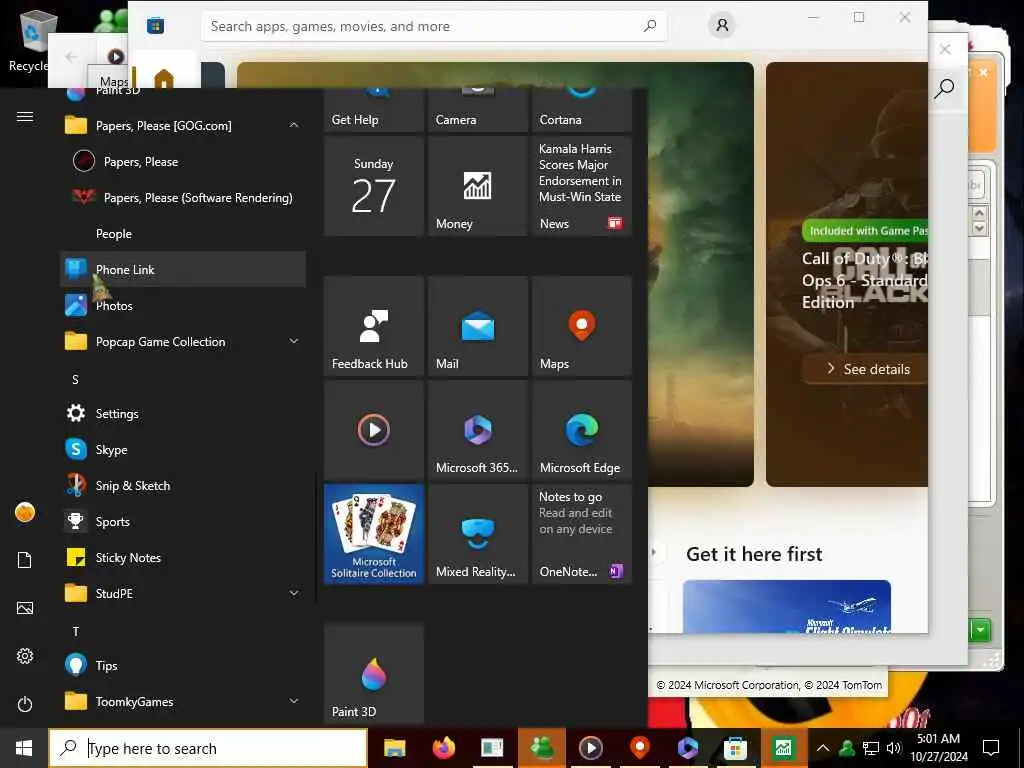Open People from app list
Image resolution: width=1024 pixels, height=768 pixels.
[183, 233]
